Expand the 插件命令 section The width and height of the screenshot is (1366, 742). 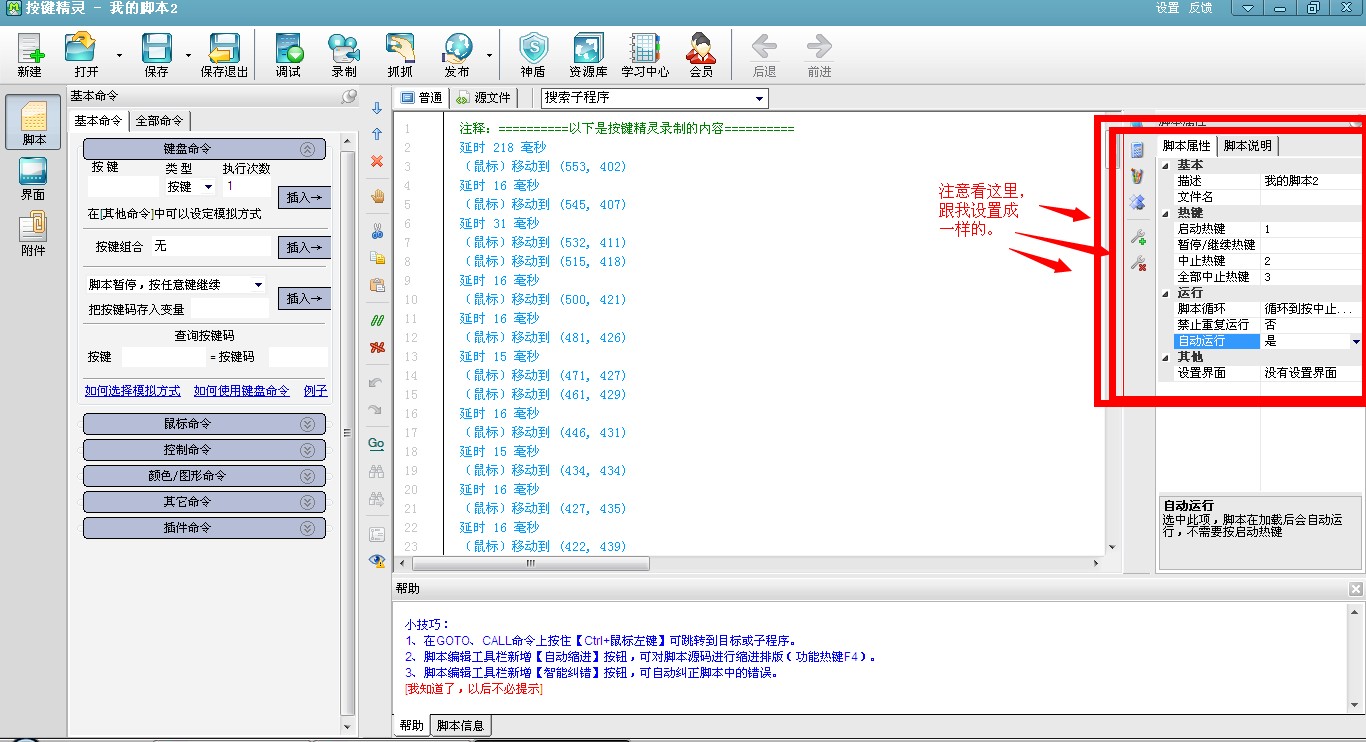pyautogui.click(x=307, y=528)
